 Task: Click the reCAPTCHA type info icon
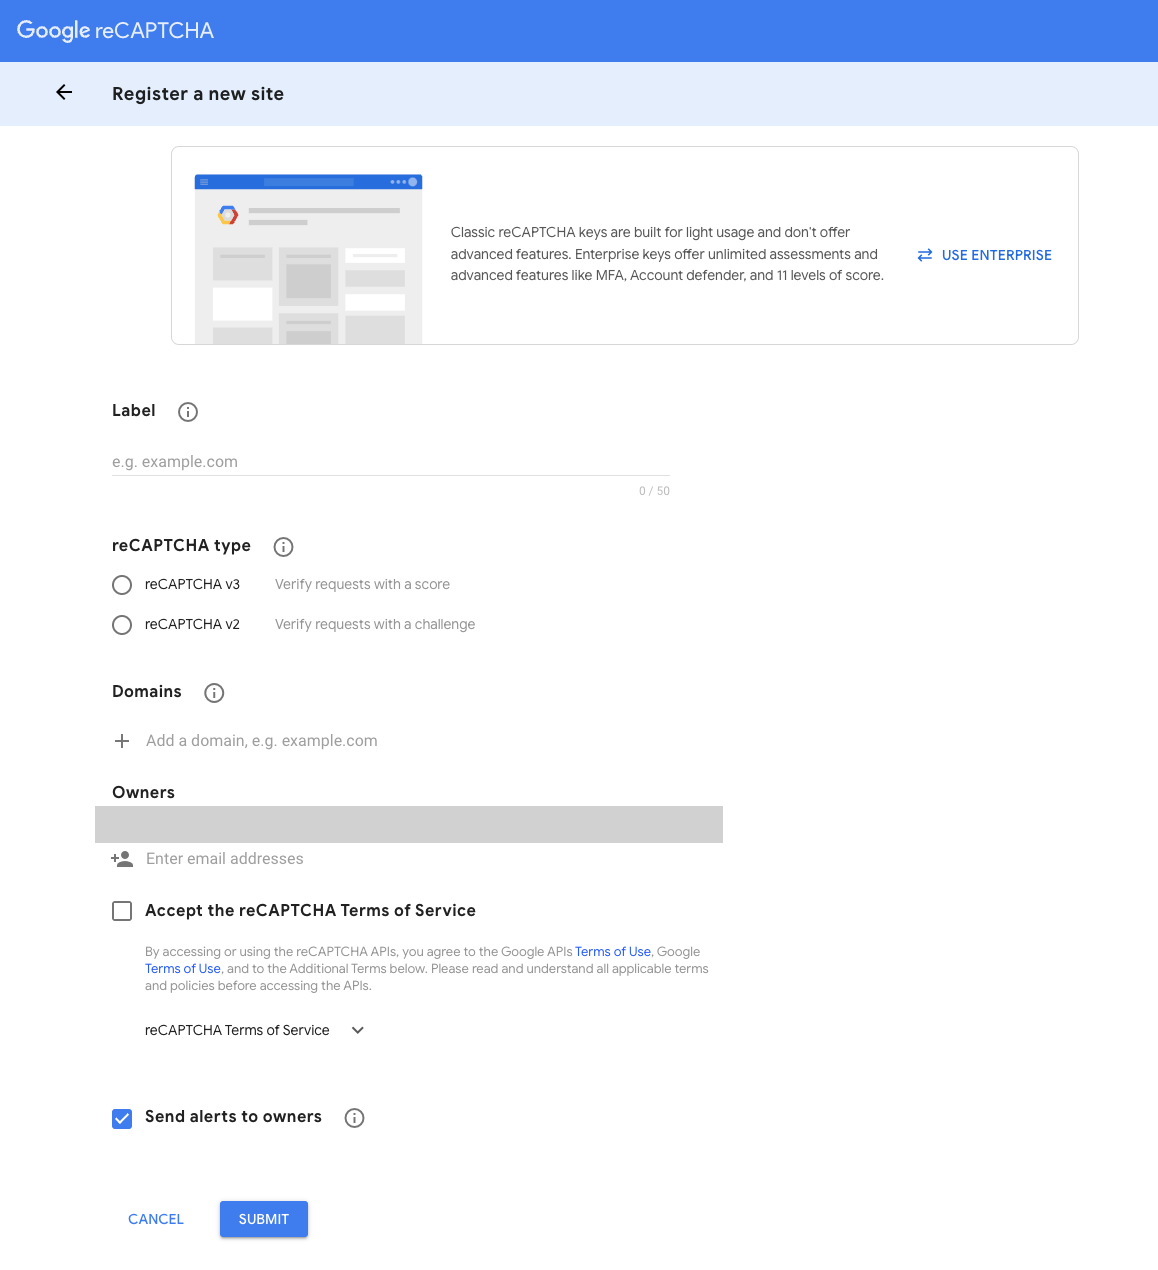click(x=283, y=547)
